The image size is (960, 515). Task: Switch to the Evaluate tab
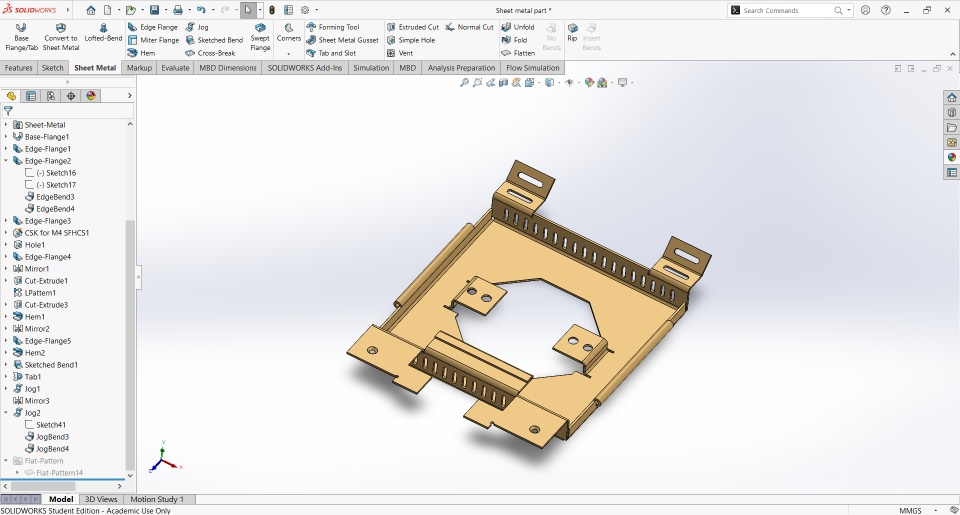click(175, 68)
